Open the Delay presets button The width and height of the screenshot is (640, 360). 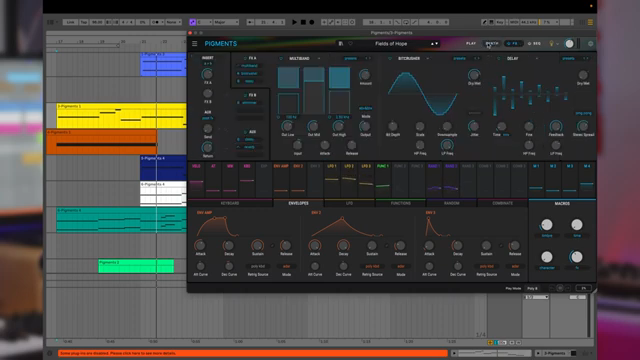click(569, 58)
